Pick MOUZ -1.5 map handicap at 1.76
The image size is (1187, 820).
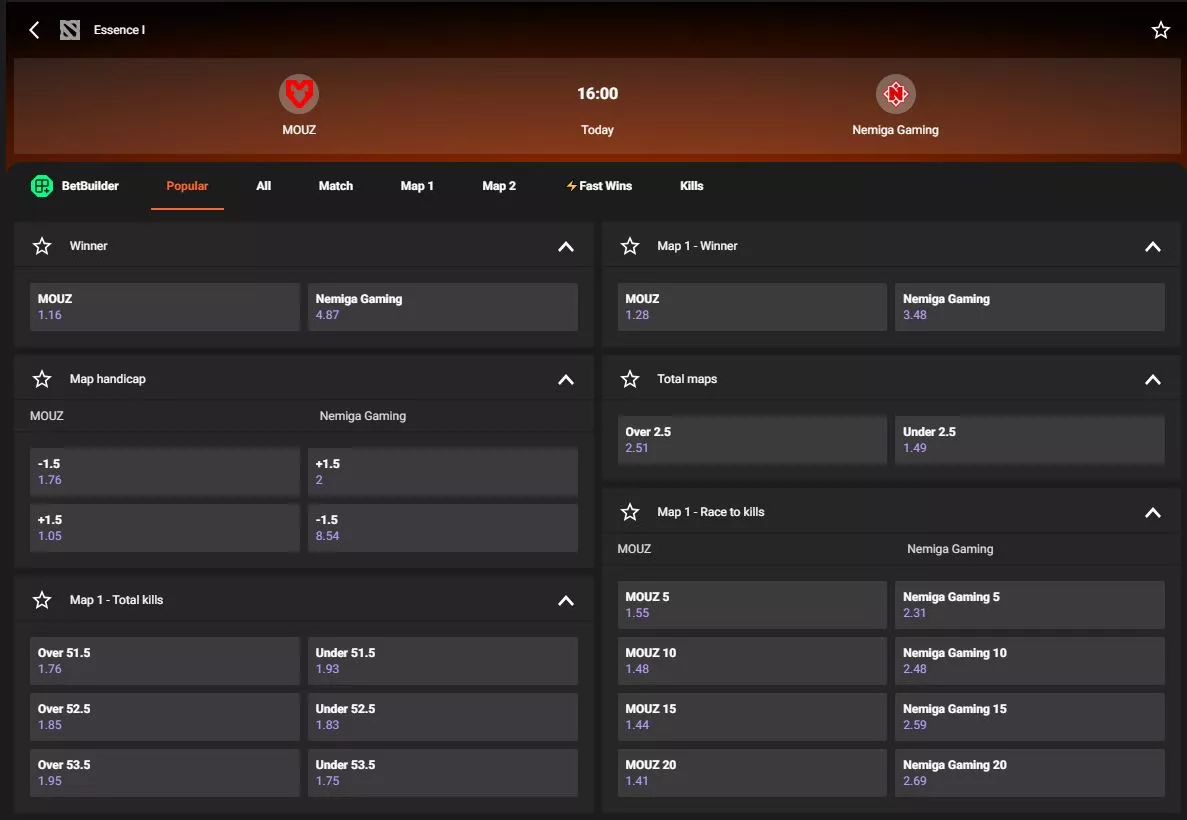165,472
